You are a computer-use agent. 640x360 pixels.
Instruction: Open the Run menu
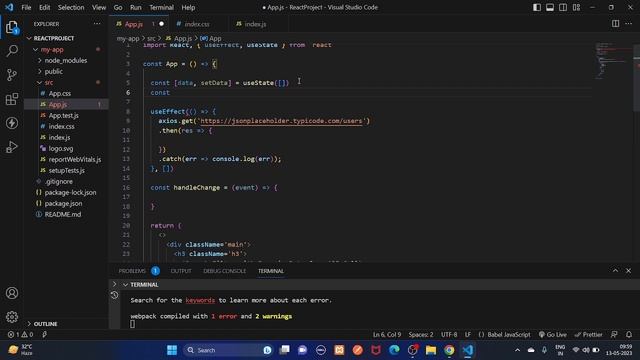[x=136, y=7]
